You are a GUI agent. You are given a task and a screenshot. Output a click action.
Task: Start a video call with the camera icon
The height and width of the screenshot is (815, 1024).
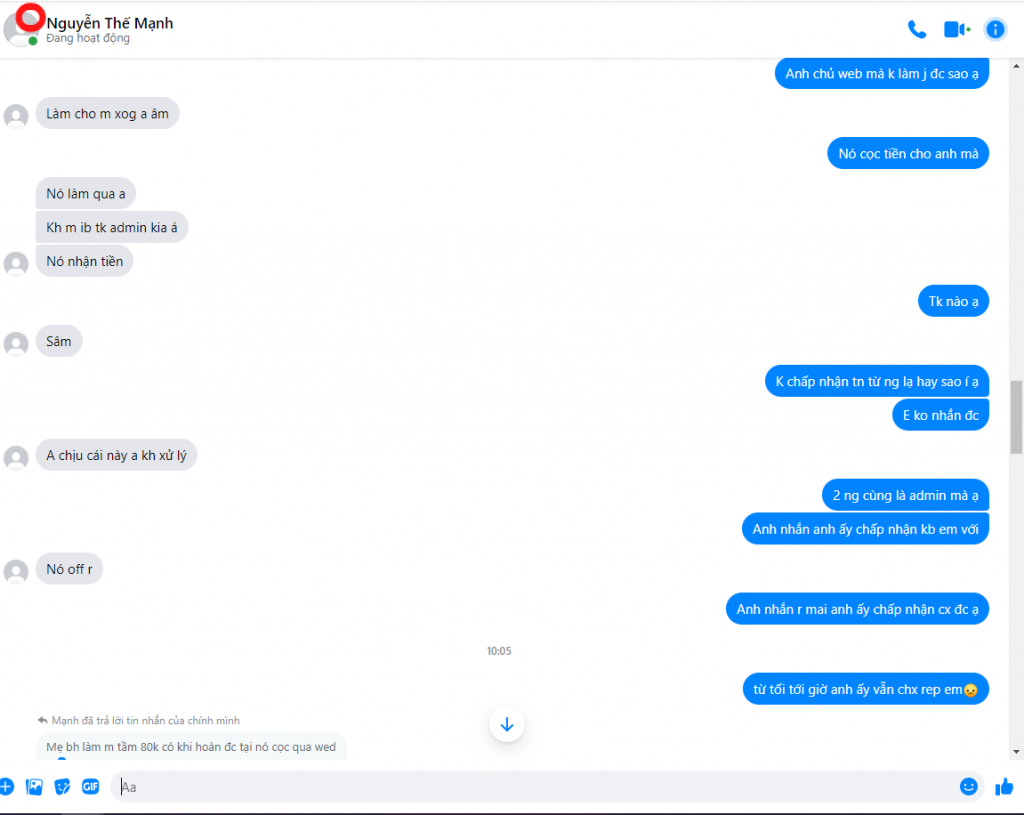click(x=957, y=29)
